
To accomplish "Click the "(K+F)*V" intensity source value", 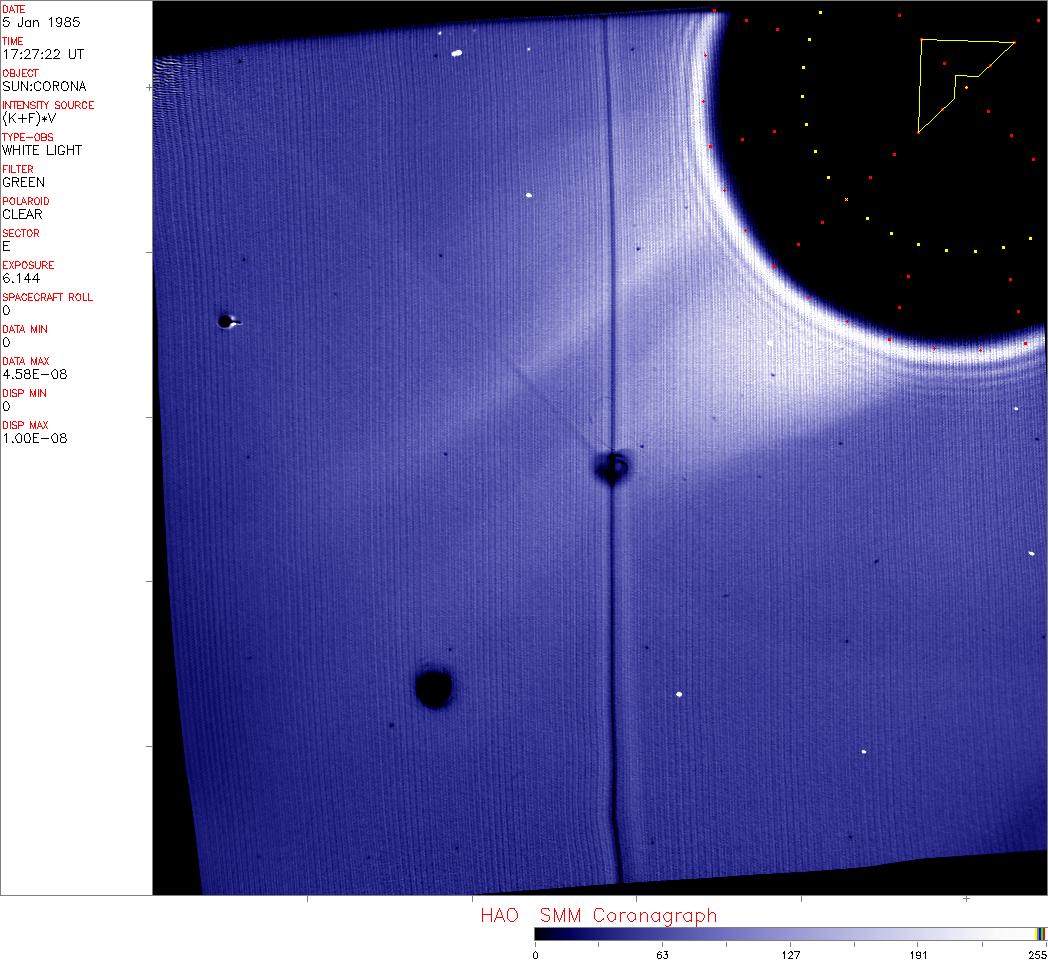I will [30, 118].
